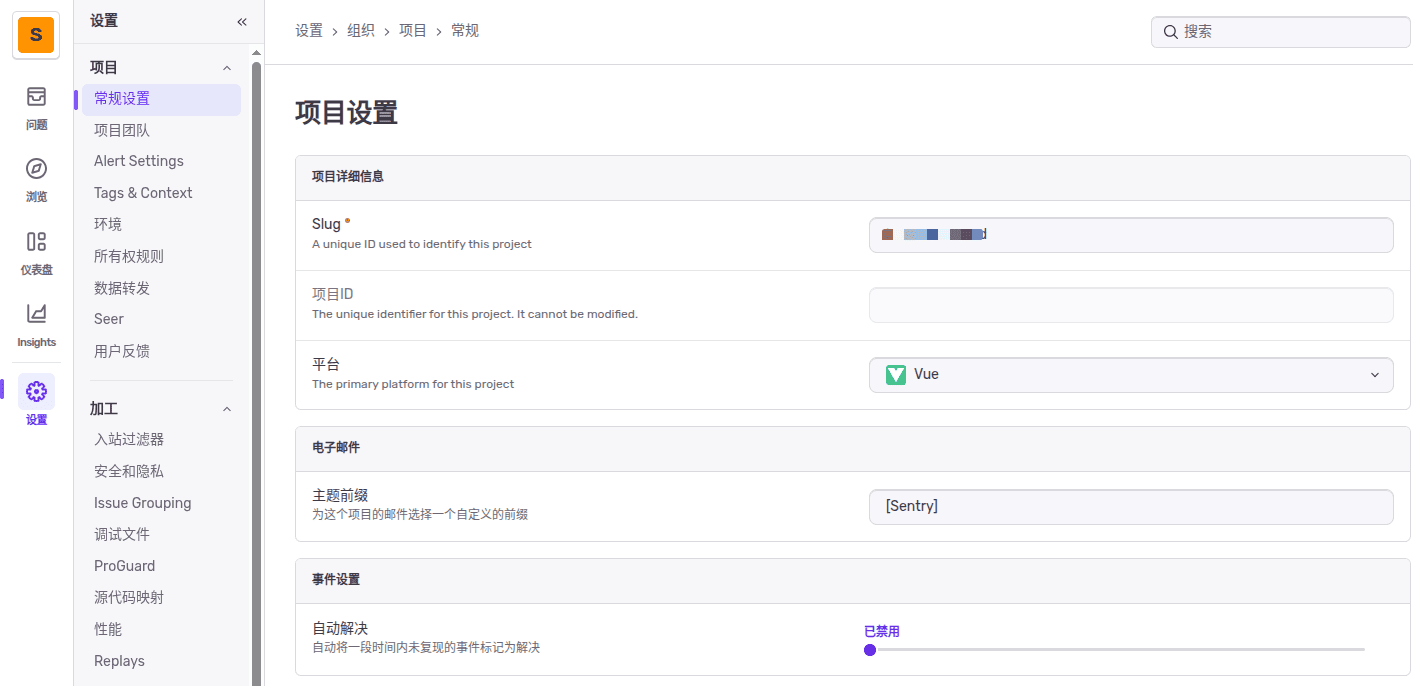Click the 设置 gear icon in sidebar
The height and width of the screenshot is (686, 1413).
36,391
